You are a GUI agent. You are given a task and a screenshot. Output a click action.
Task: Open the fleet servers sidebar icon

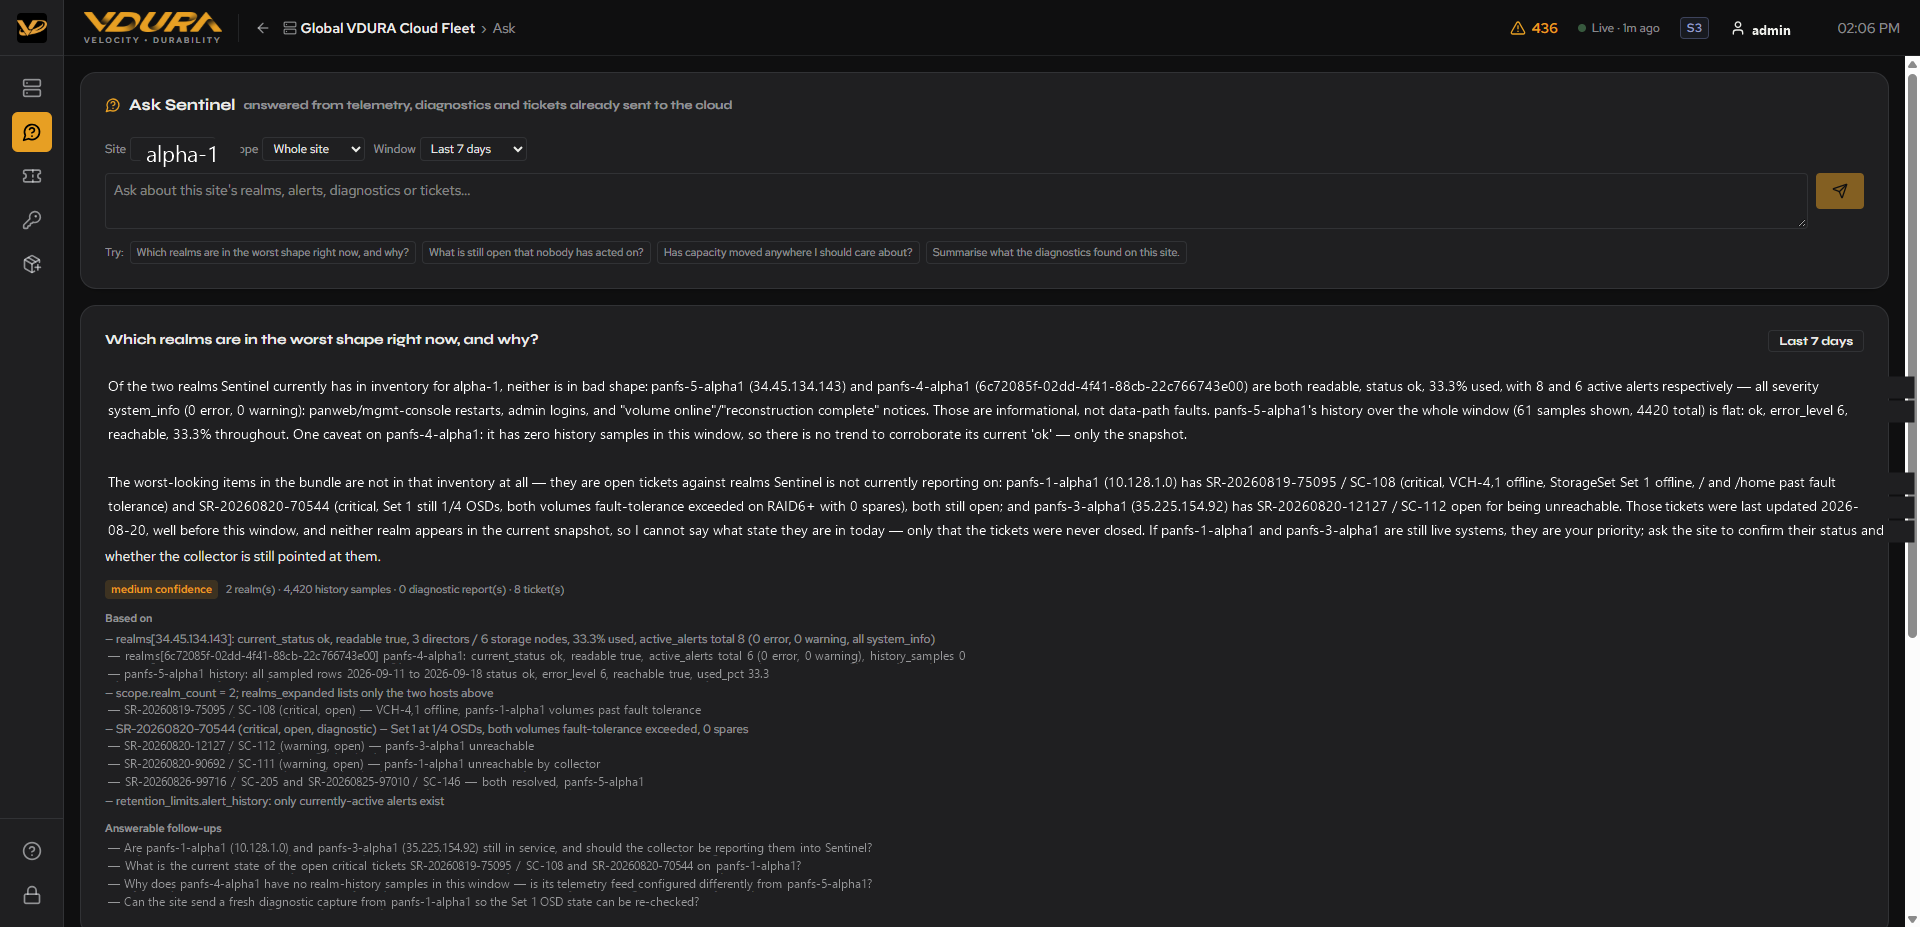coord(32,88)
